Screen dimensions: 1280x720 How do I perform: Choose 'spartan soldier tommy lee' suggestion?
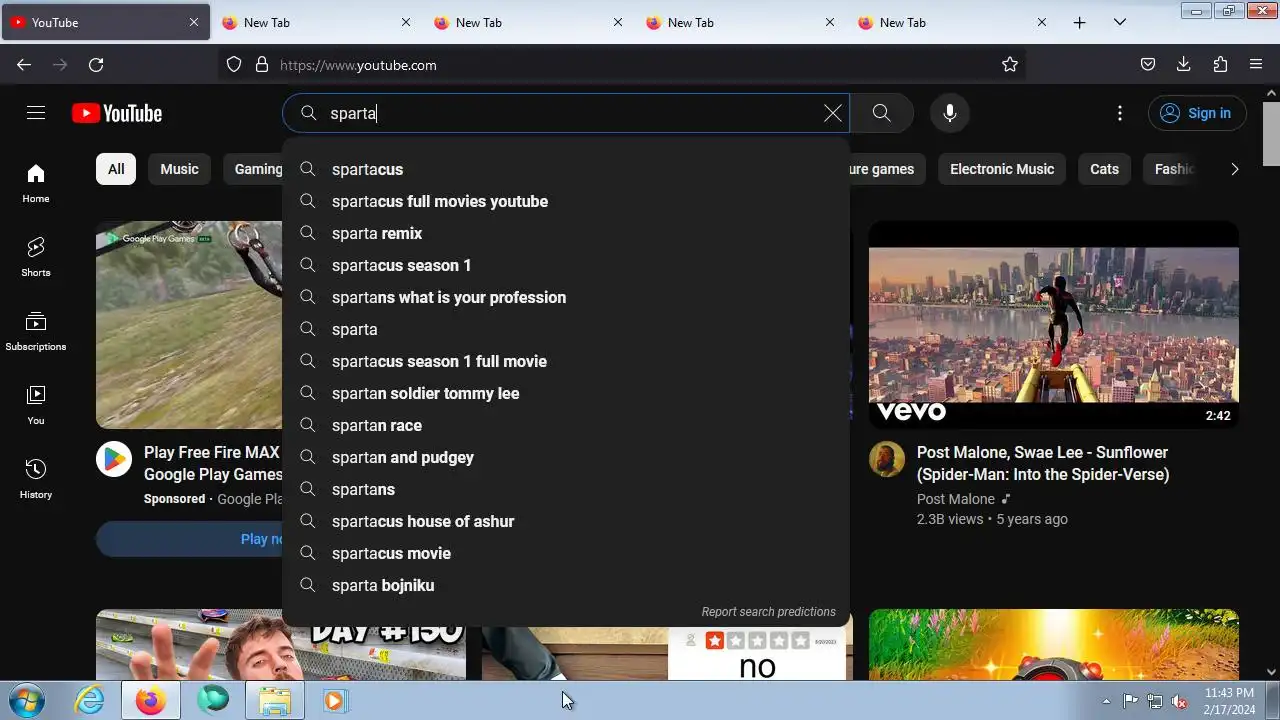tap(566, 393)
